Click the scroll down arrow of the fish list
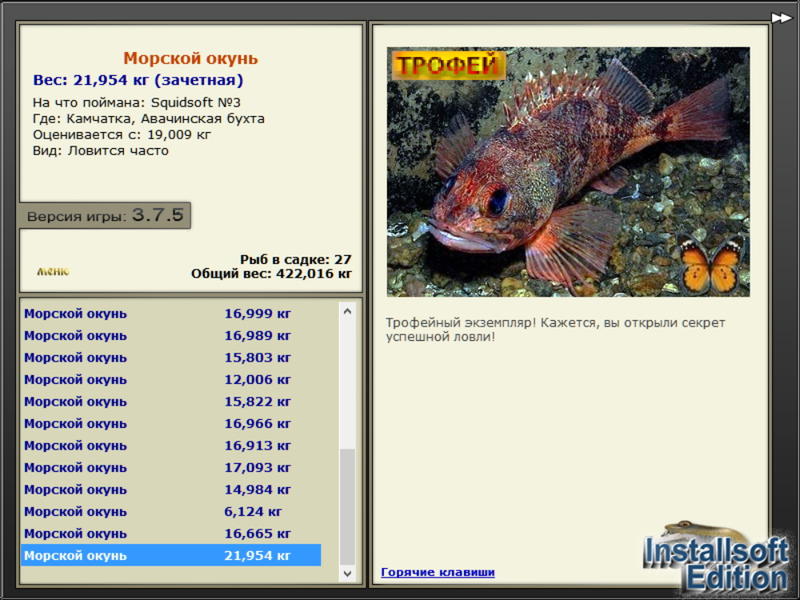Image resolution: width=800 pixels, height=600 pixels. (347, 573)
